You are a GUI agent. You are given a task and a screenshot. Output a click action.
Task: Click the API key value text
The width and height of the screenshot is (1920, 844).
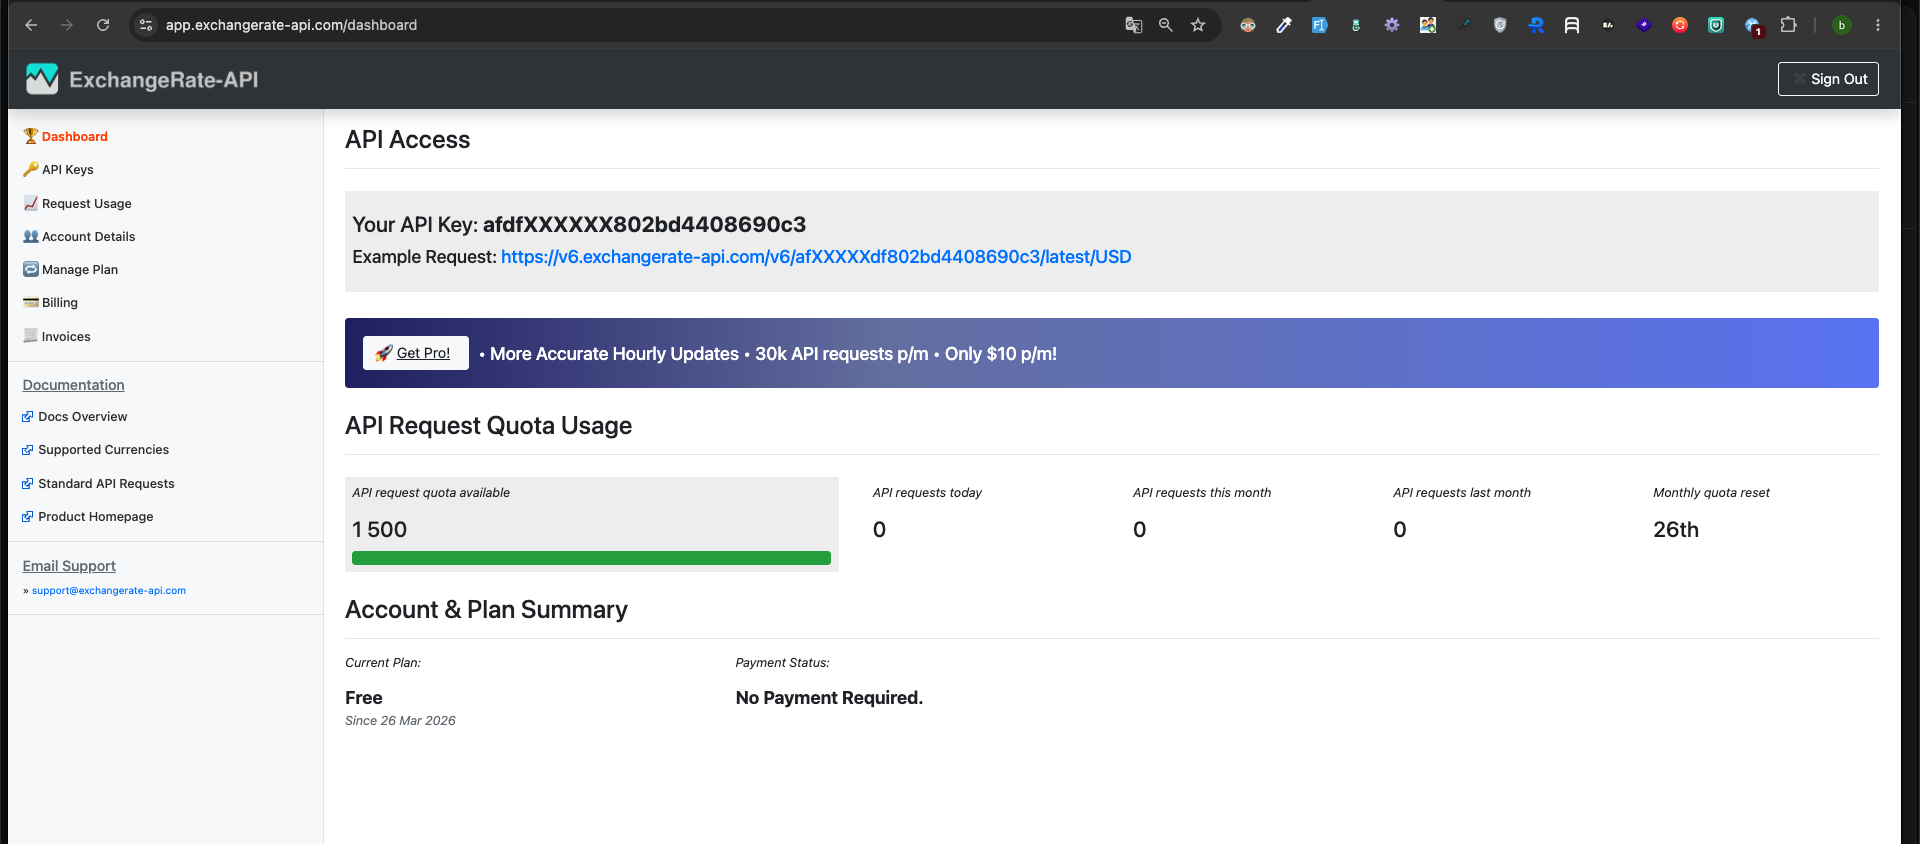644,225
